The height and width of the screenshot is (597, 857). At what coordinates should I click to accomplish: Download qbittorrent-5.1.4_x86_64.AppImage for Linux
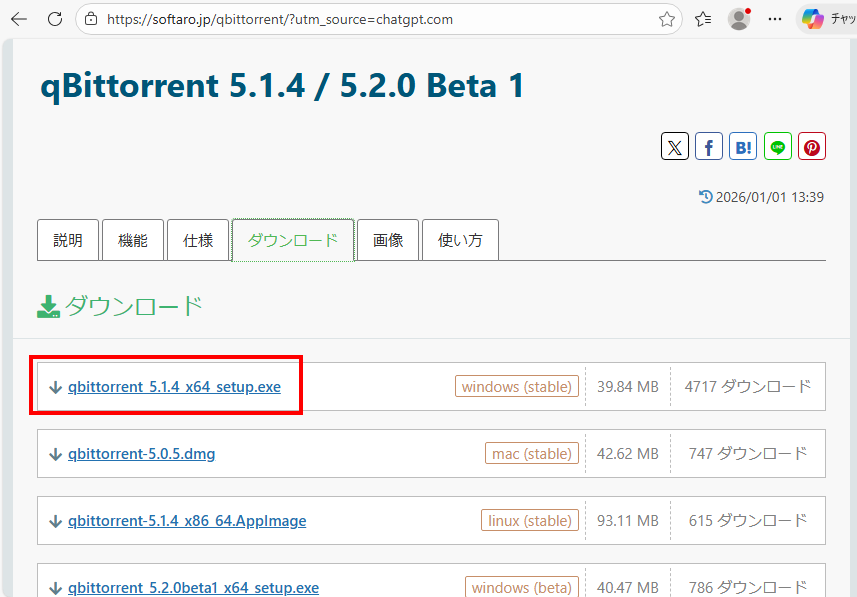click(x=187, y=521)
